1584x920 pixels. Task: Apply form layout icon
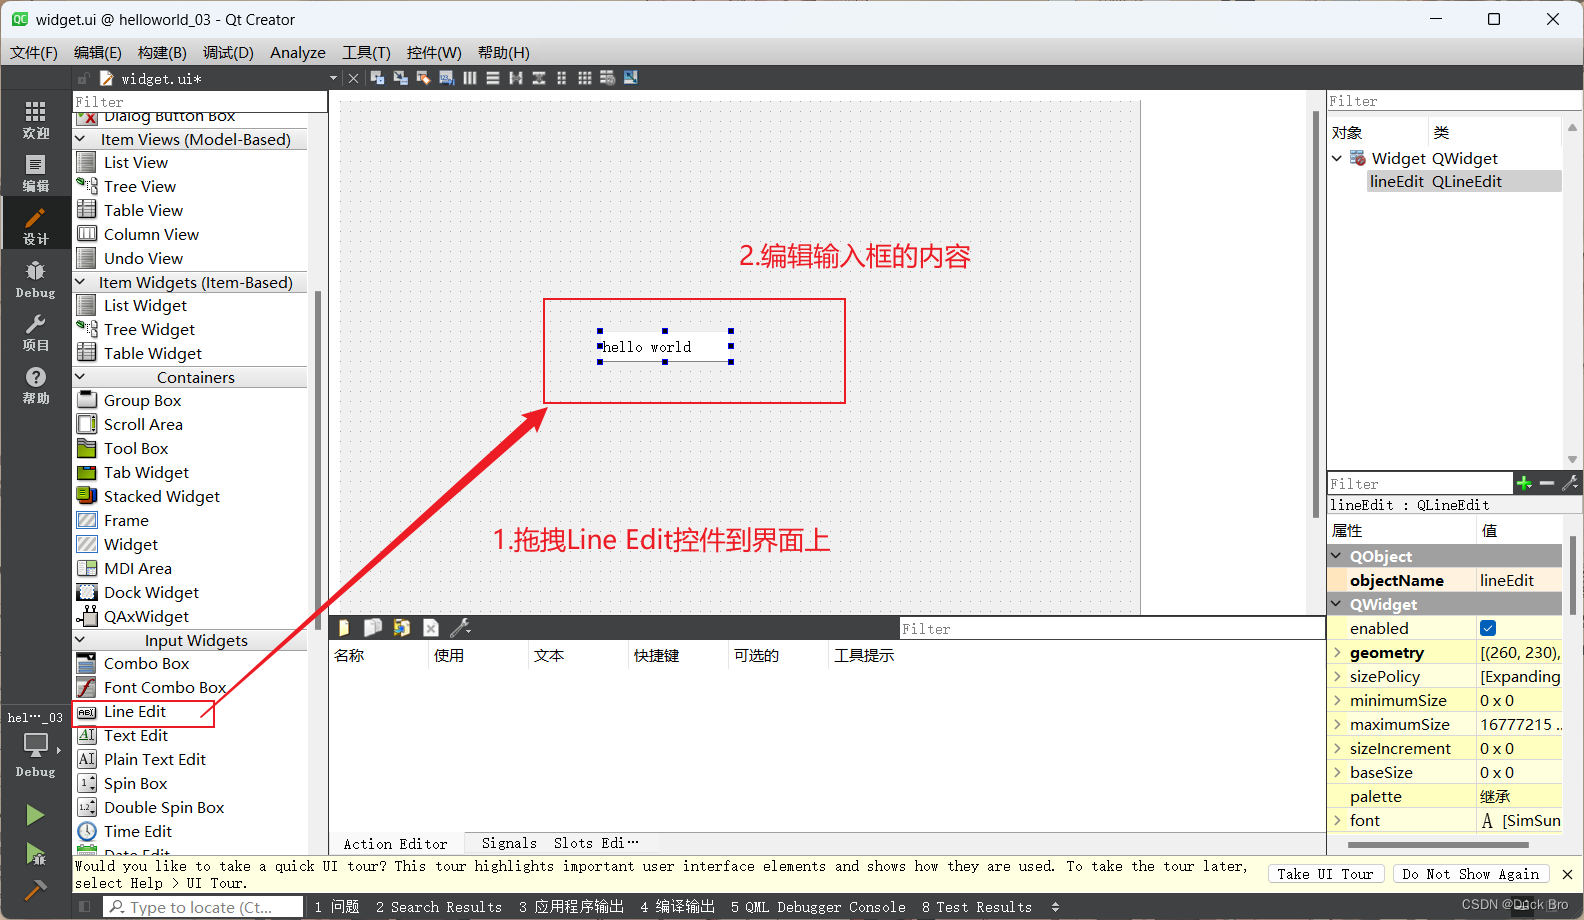coord(561,78)
